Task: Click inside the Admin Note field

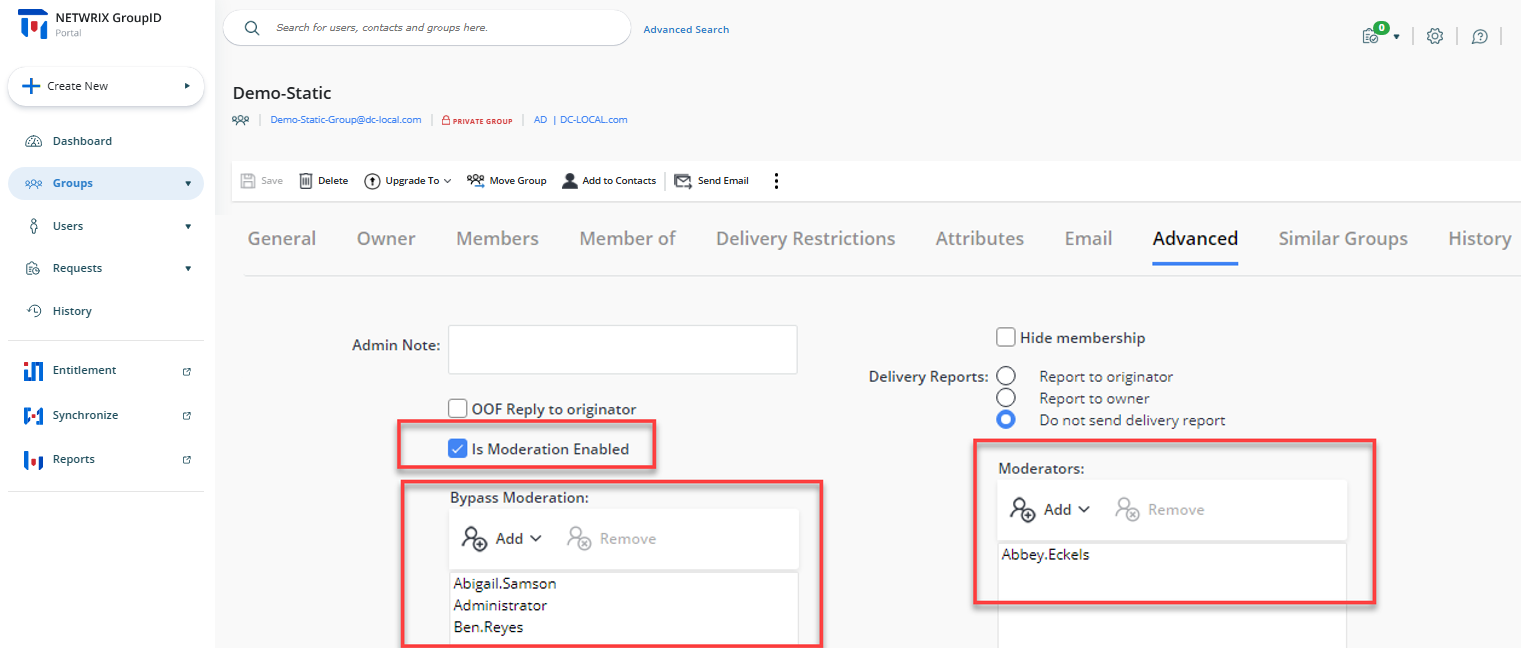Action: 622,350
